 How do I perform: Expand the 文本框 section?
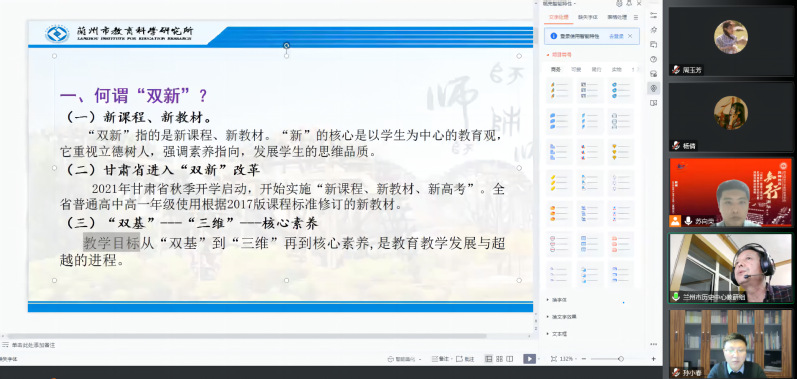pos(557,334)
